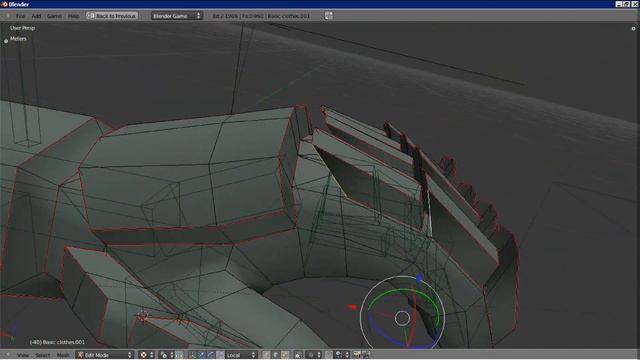The height and width of the screenshot is (360, 640).
Task: Click the pivot point icon
Action: 164,355
